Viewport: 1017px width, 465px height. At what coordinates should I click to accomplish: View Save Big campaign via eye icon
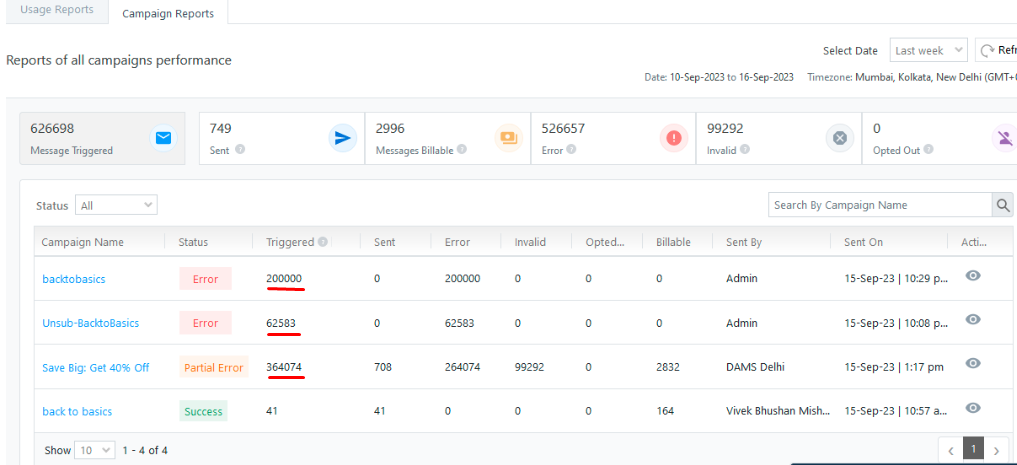click(972, 364)
